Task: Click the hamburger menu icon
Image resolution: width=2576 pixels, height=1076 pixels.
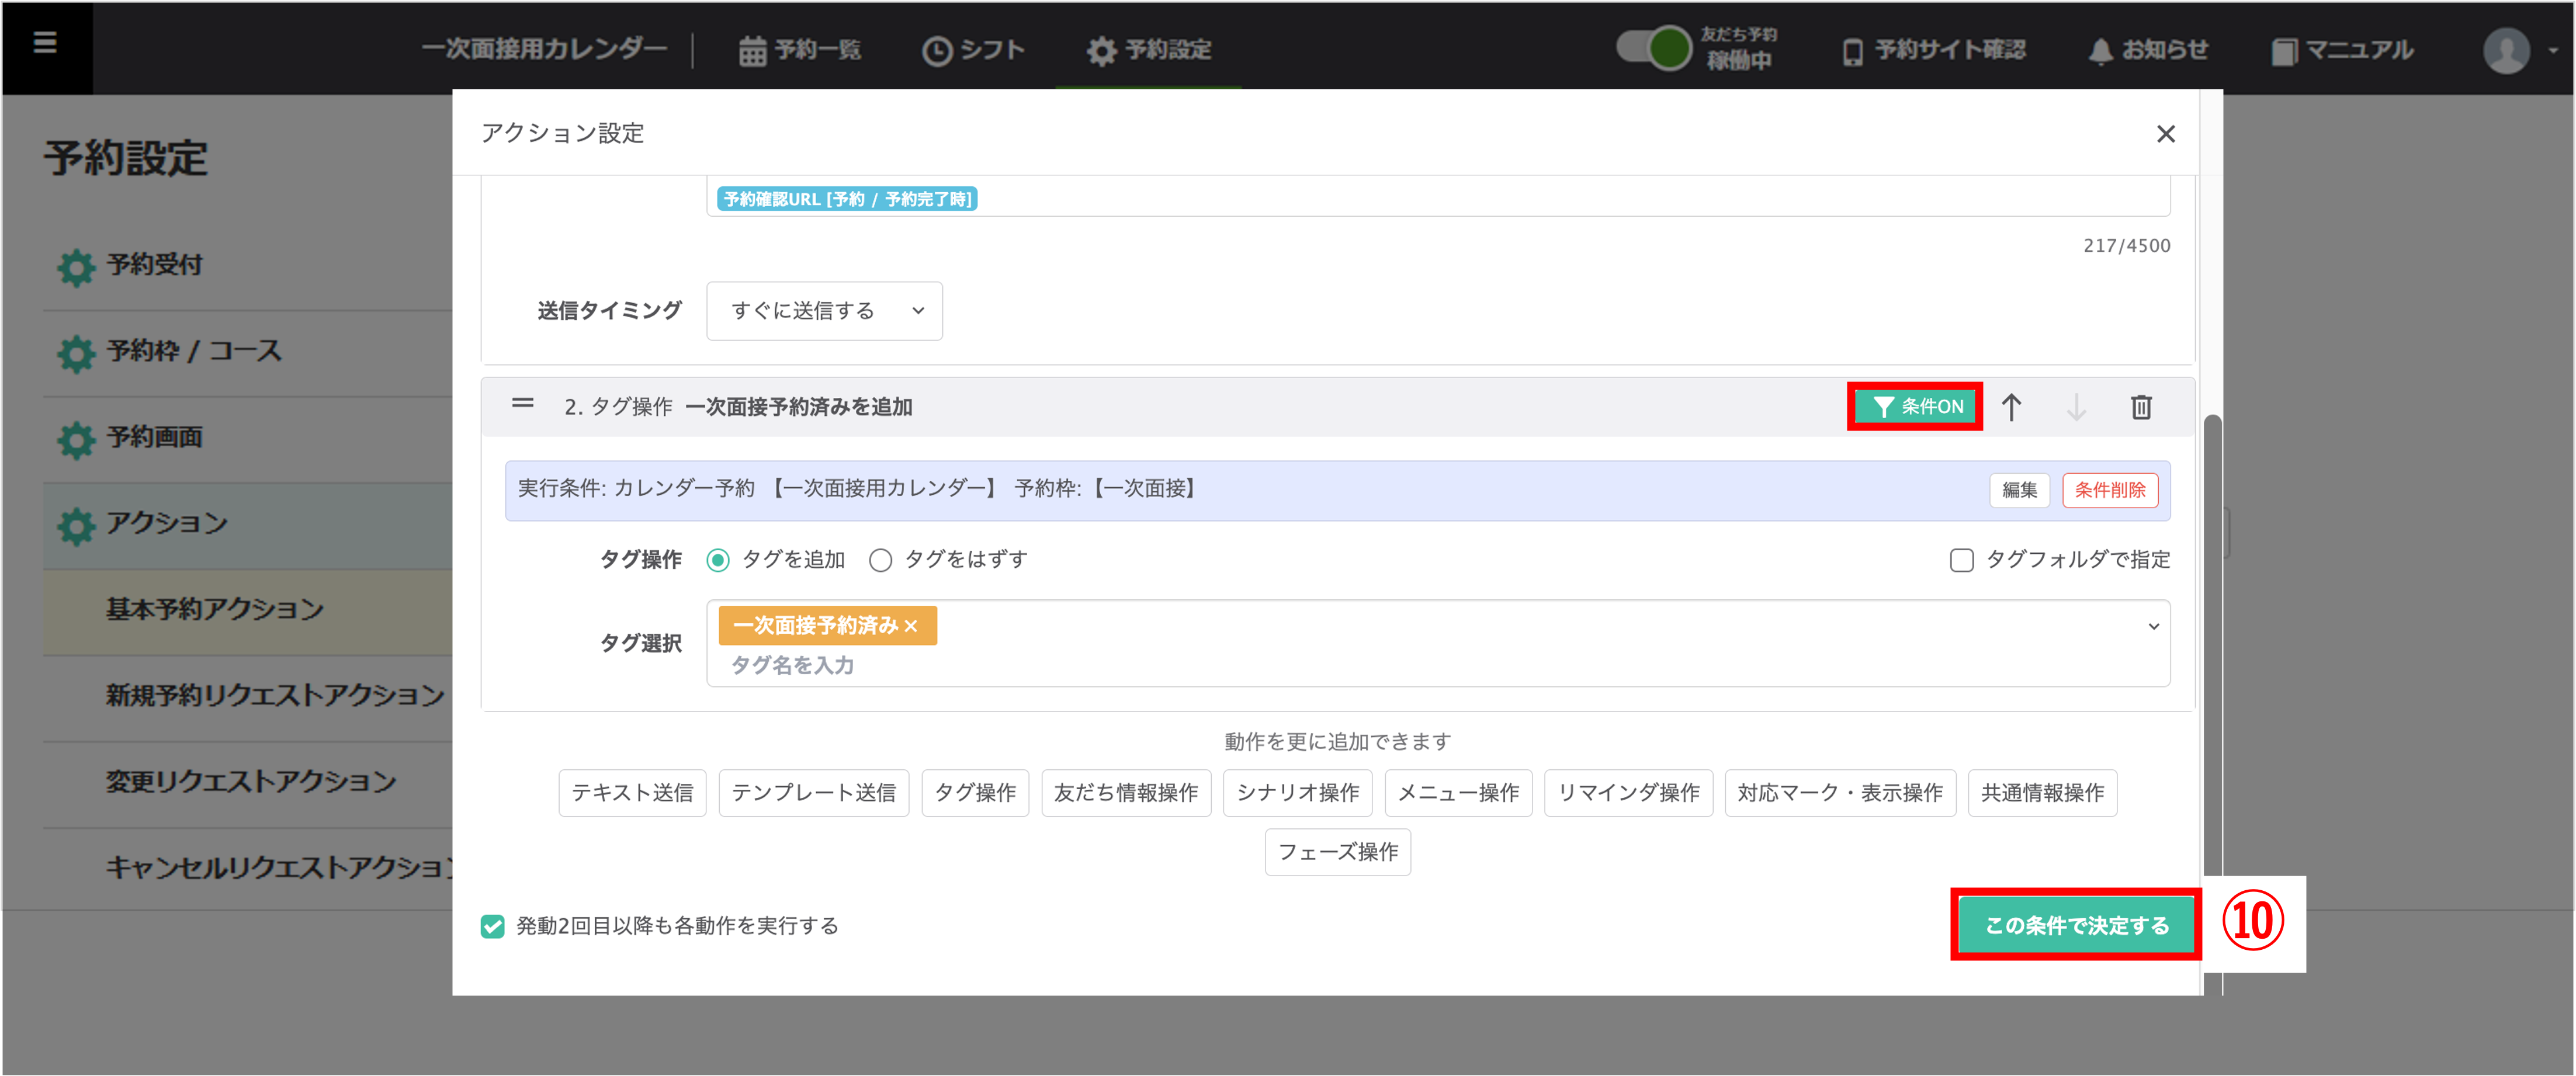Action: tap(45, 43)
